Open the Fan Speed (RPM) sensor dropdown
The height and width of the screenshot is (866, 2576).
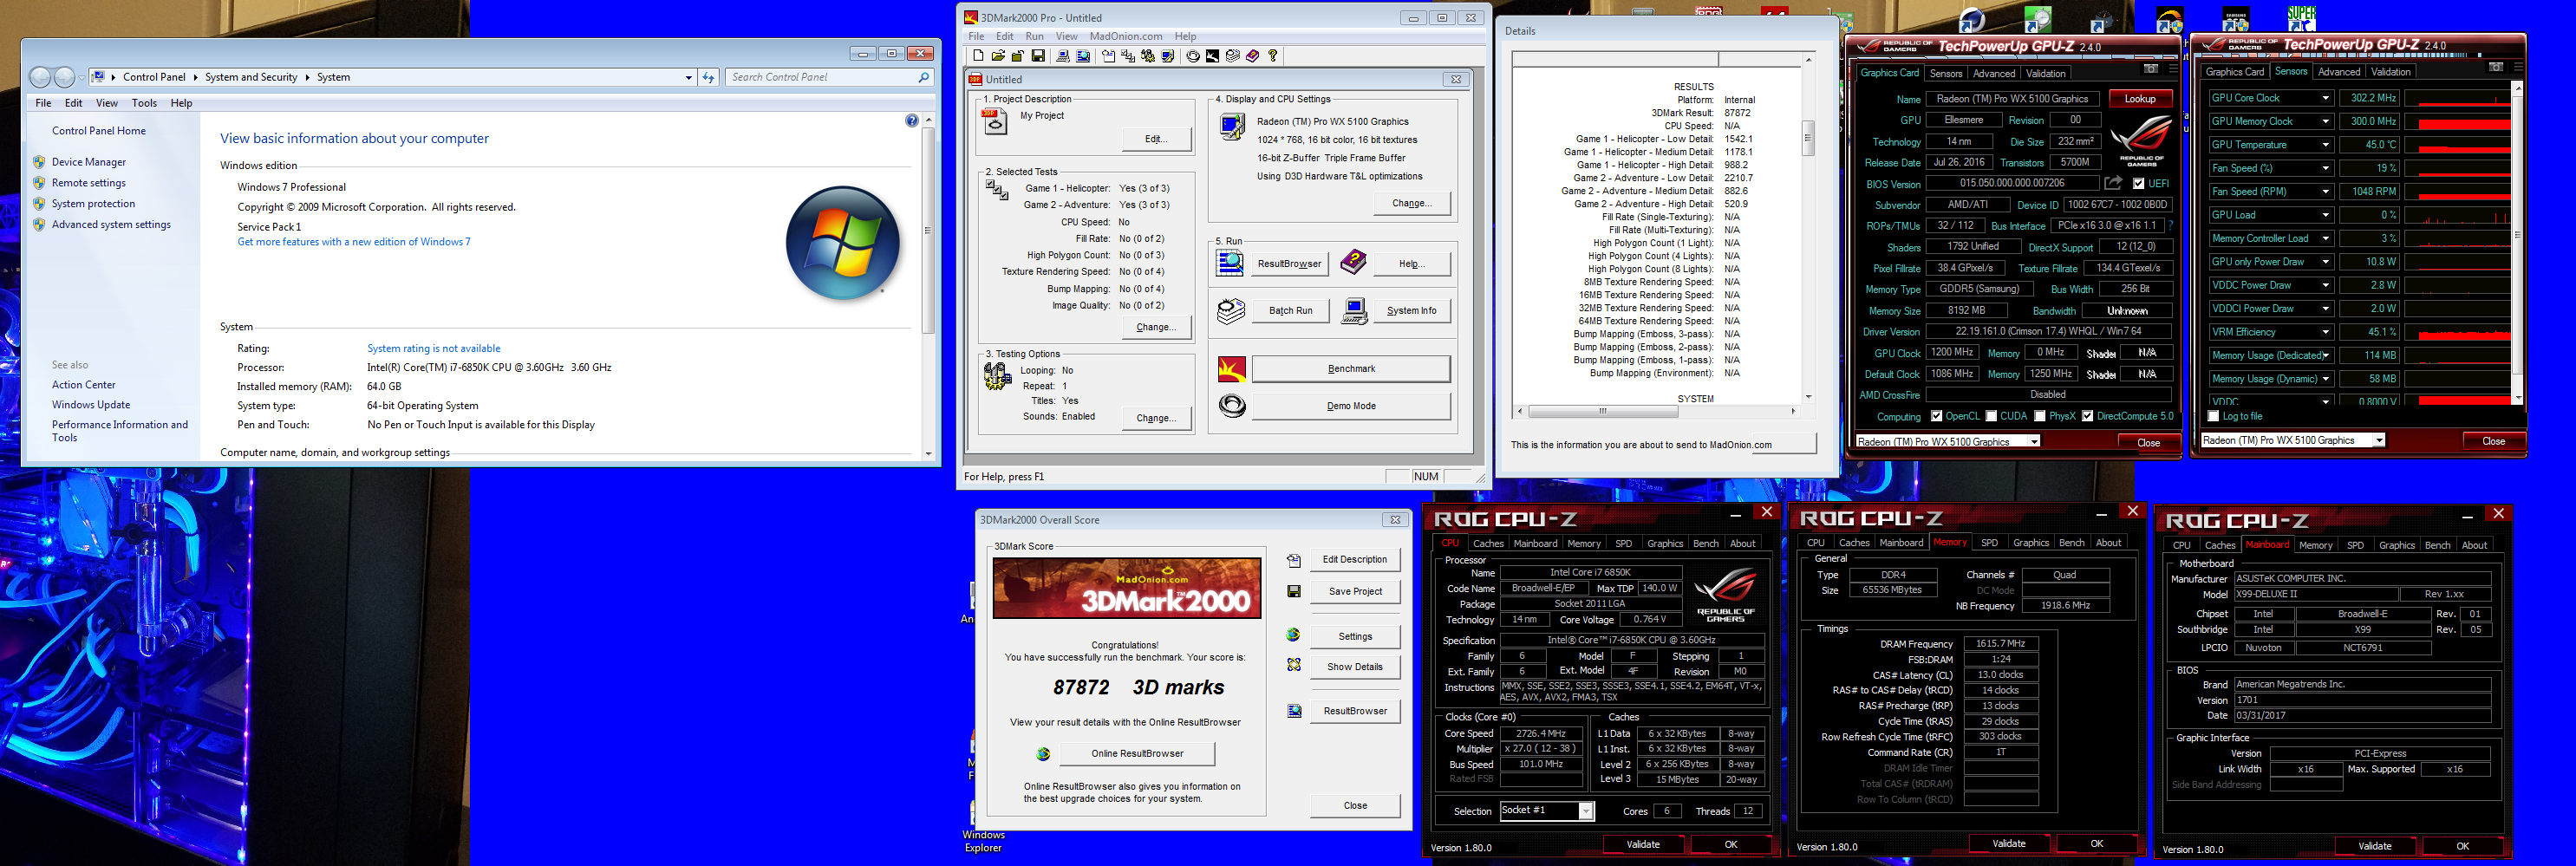(x=2325, y=191)
